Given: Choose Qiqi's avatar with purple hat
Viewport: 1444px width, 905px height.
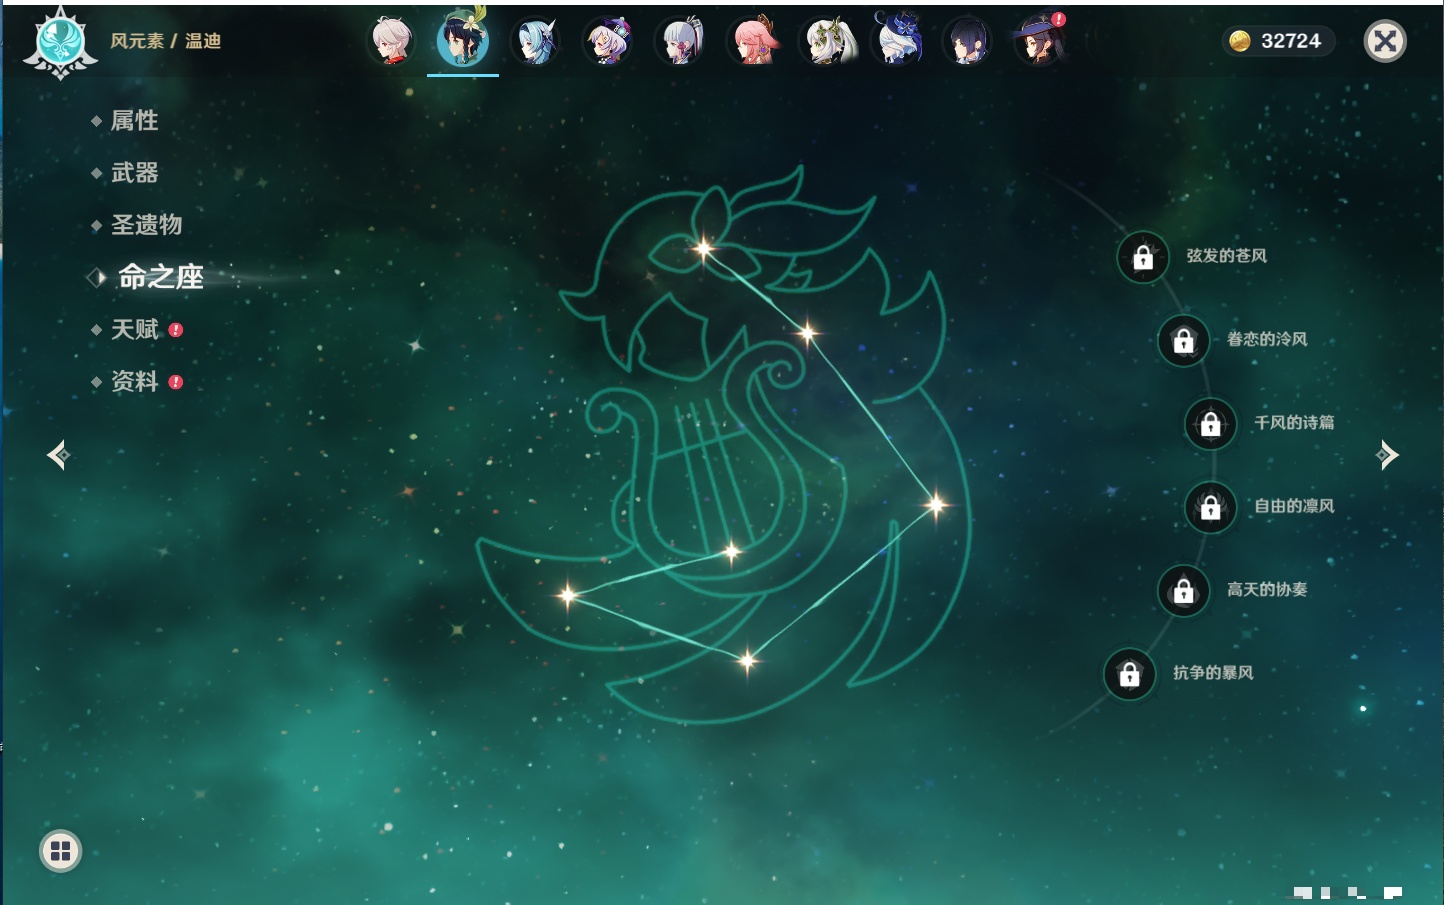Looking at the screenshot, I should 607,41.
